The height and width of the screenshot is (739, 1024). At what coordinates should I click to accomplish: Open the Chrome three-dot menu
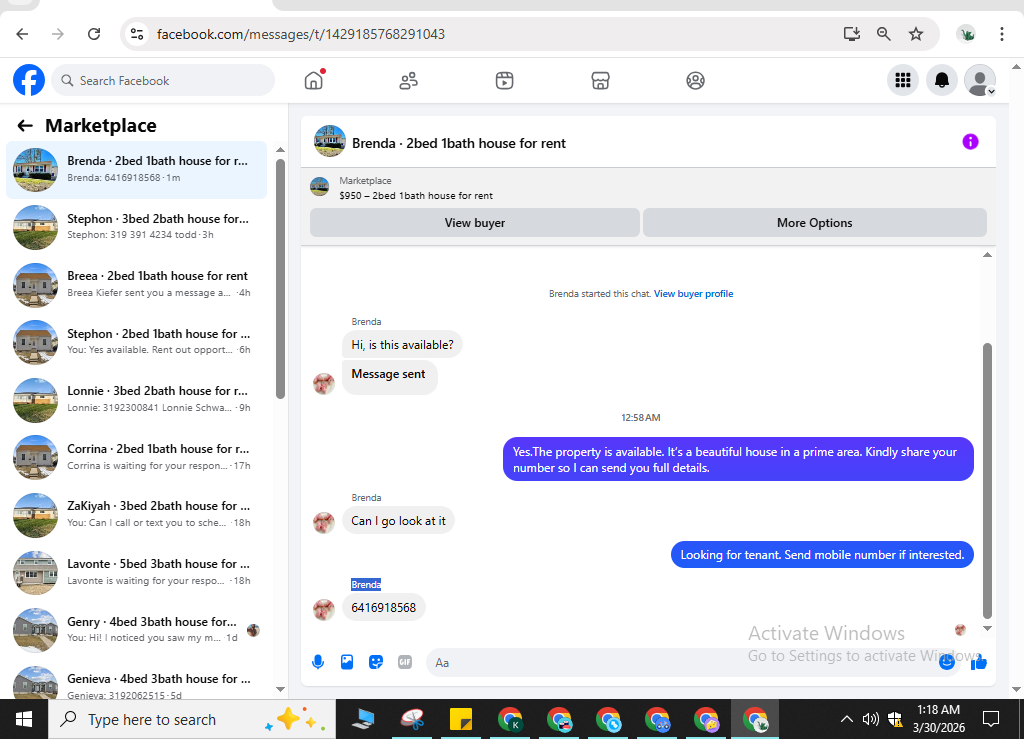click(1002, 34)
